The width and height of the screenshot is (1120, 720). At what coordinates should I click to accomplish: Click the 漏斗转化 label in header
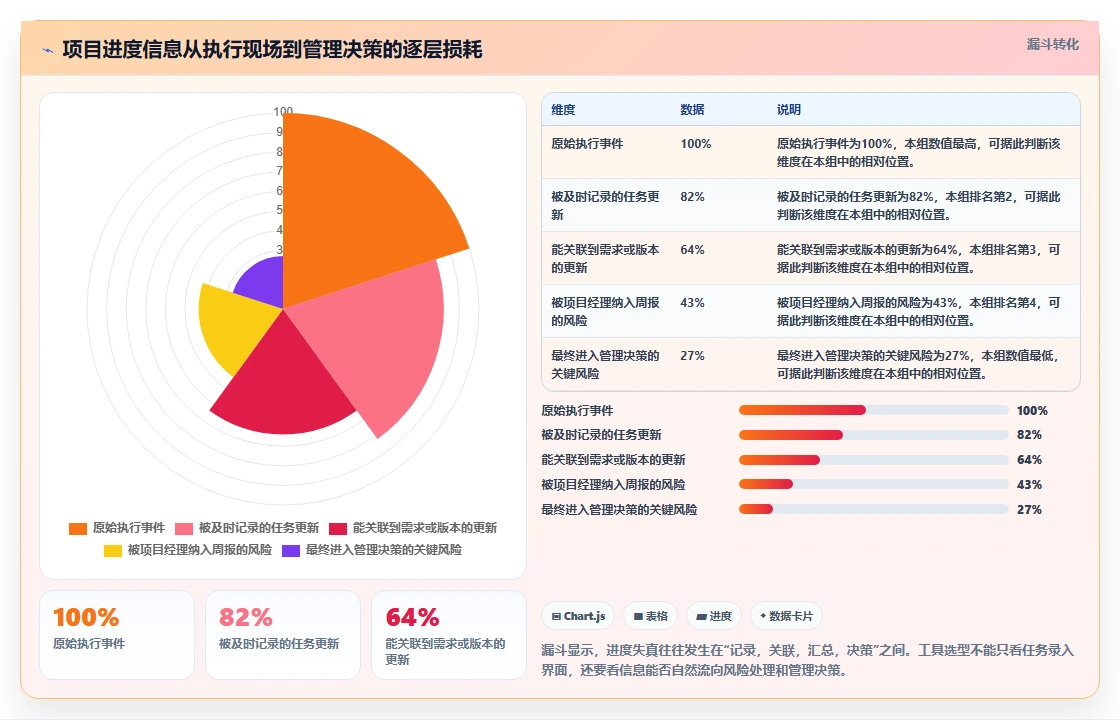[x=1052, y=44]
